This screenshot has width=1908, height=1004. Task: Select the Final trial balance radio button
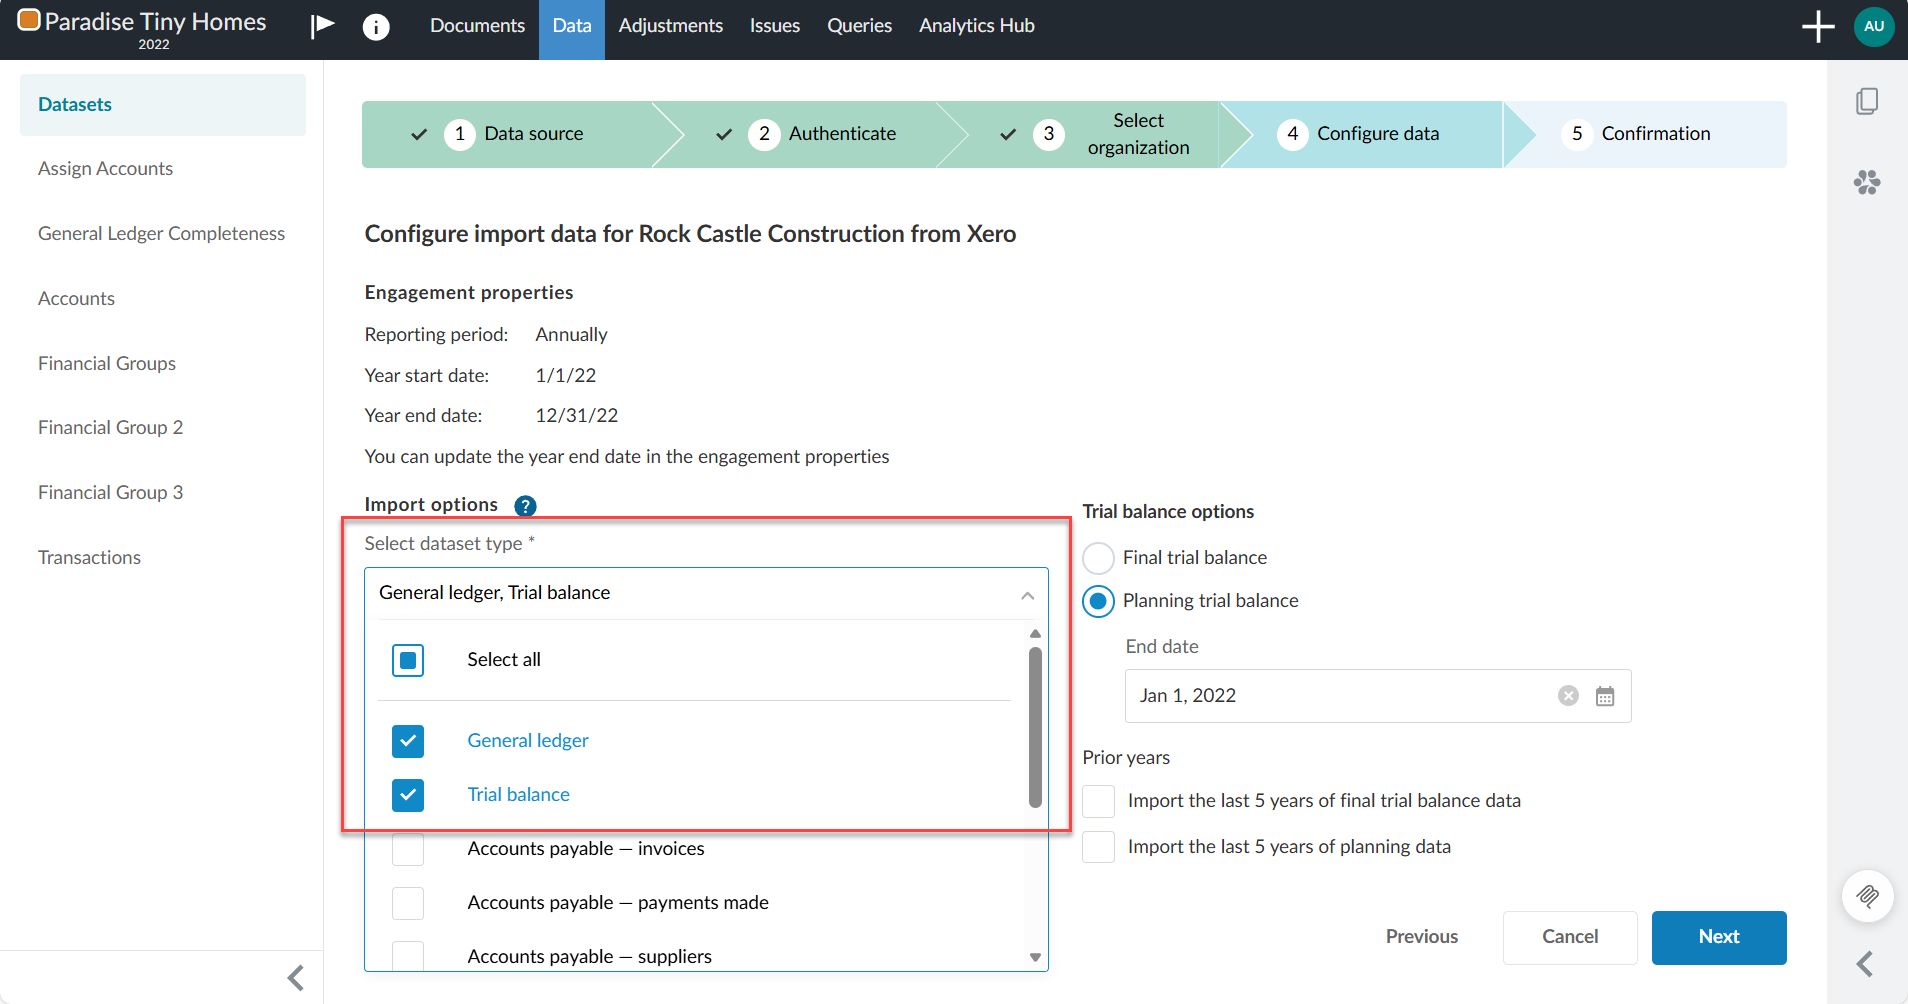(x=1097, y=558)
